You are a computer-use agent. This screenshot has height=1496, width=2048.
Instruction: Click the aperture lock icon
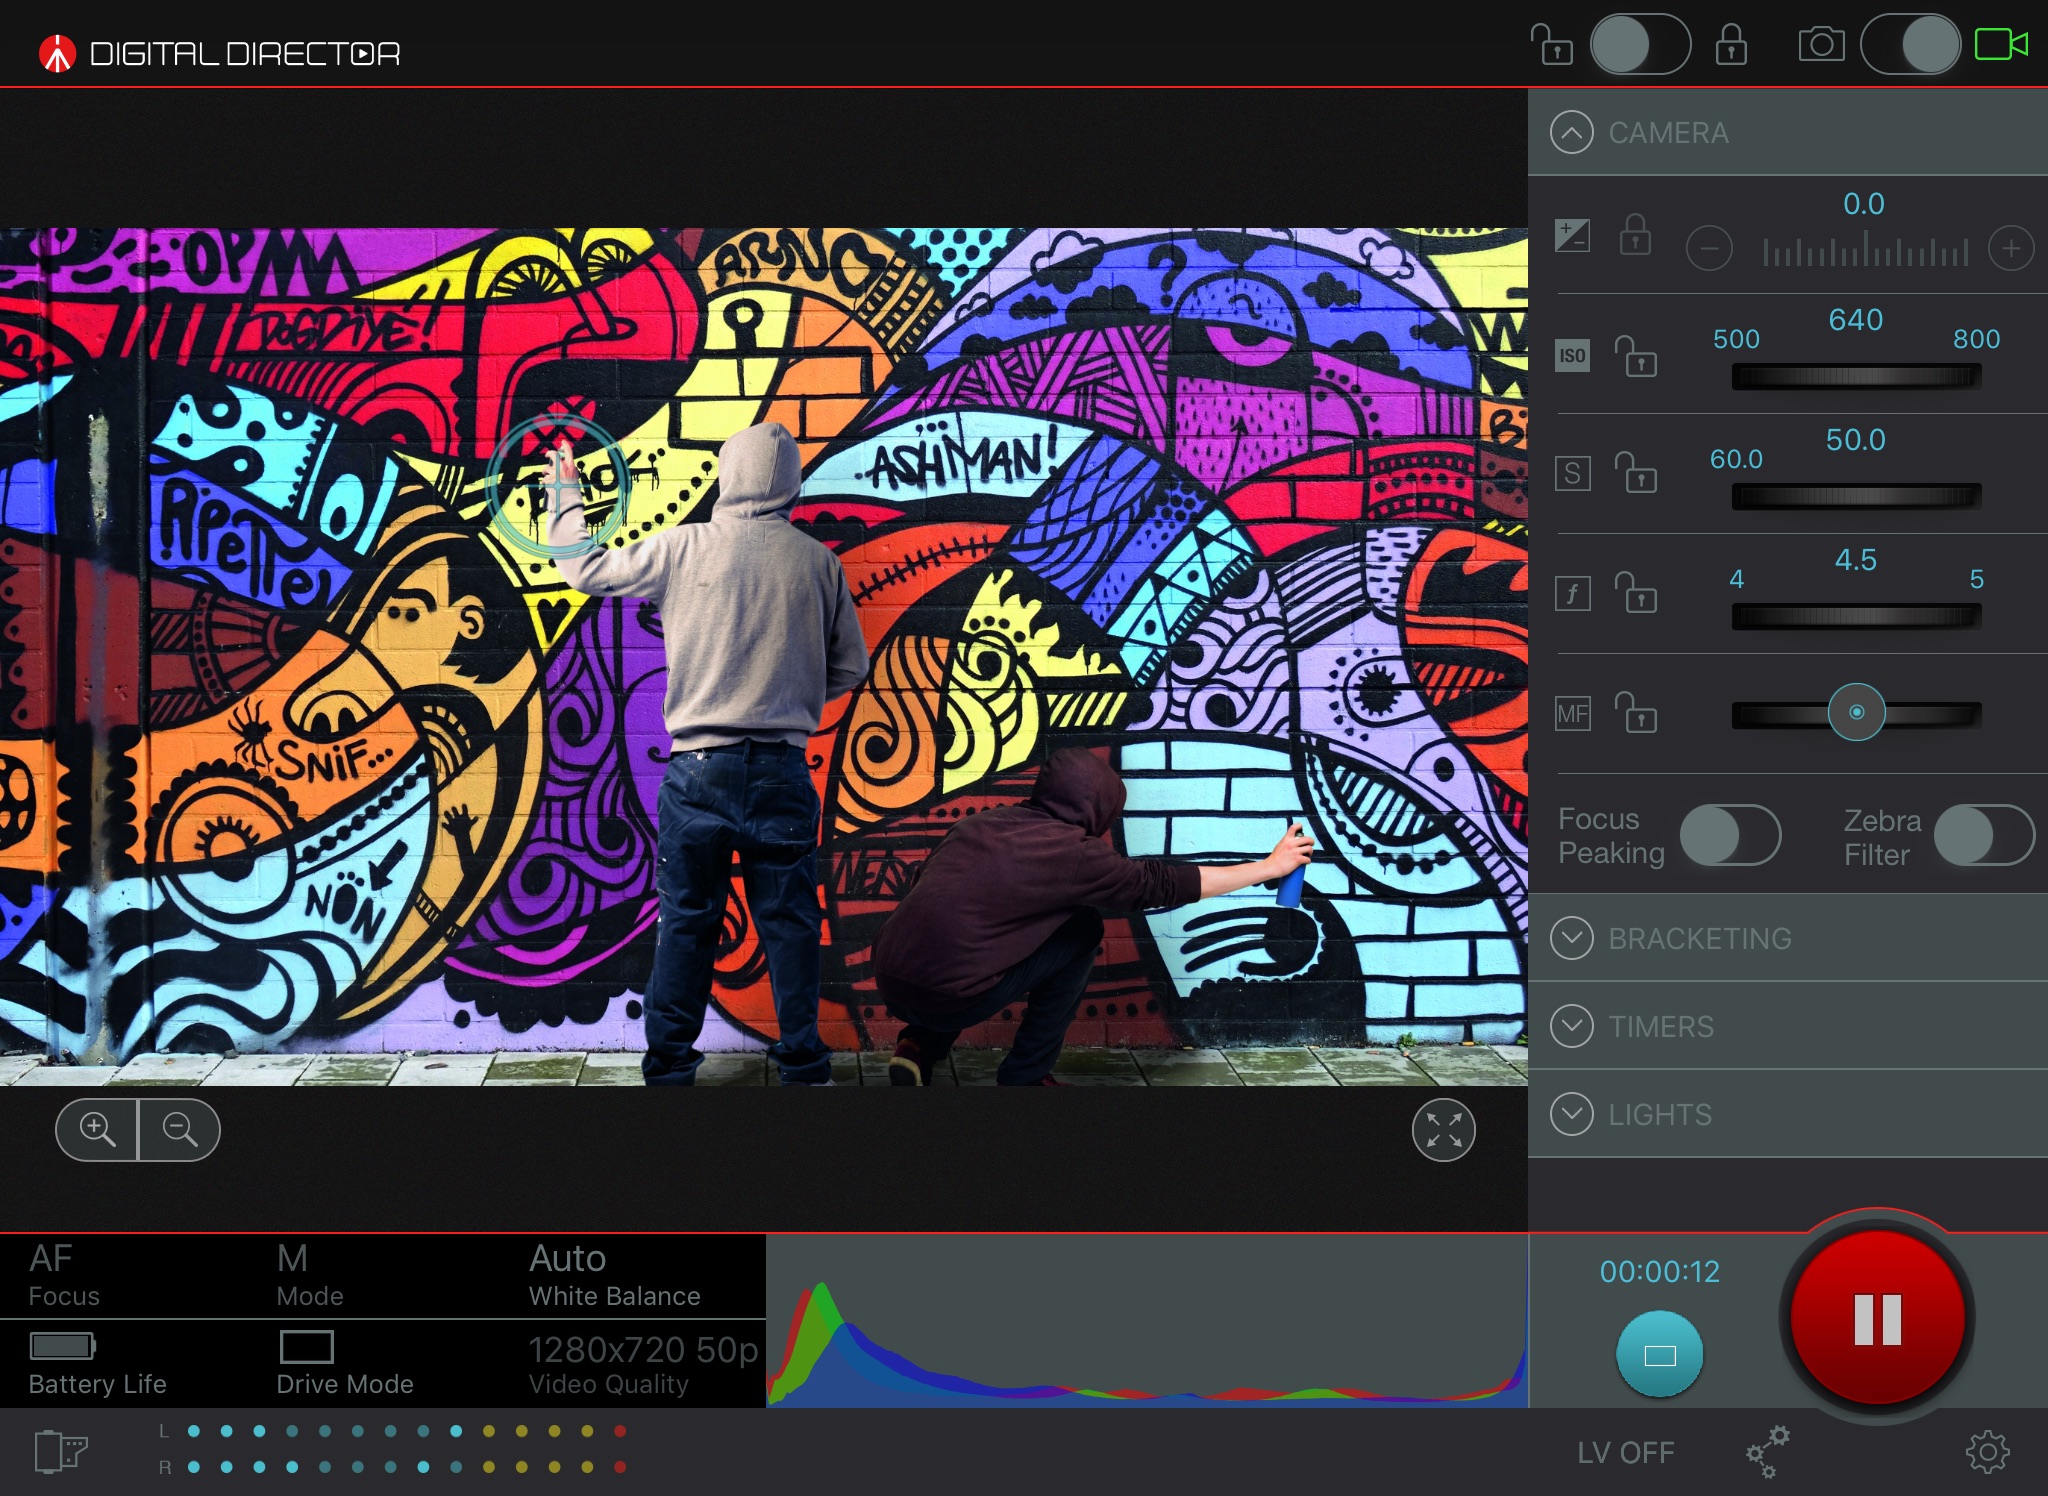pyautogui.click(x=1636, y=591)
